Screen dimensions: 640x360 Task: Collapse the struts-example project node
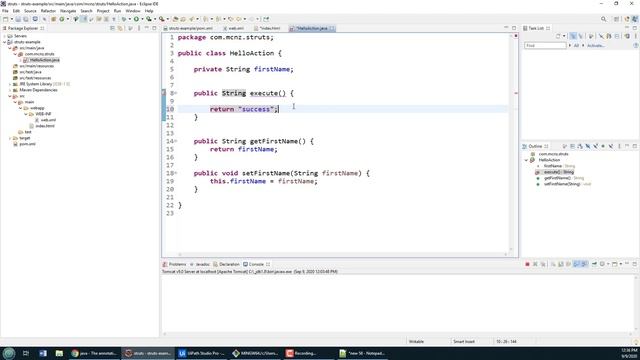[4, 42]
